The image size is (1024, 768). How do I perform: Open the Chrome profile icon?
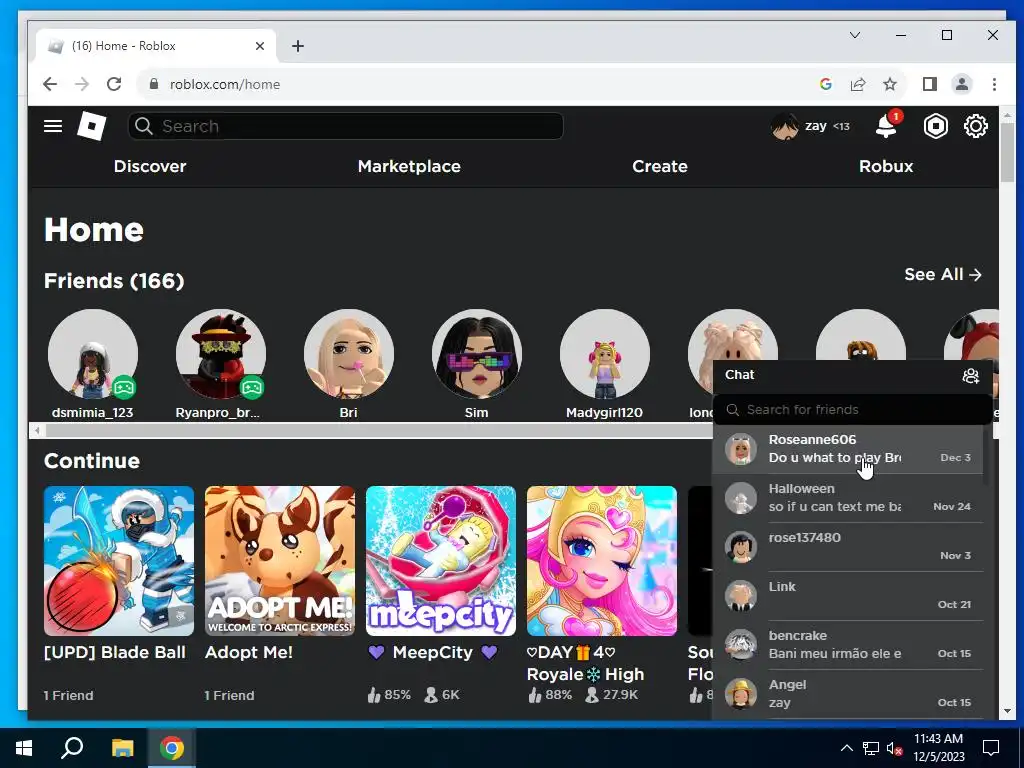tap(962, 84)
